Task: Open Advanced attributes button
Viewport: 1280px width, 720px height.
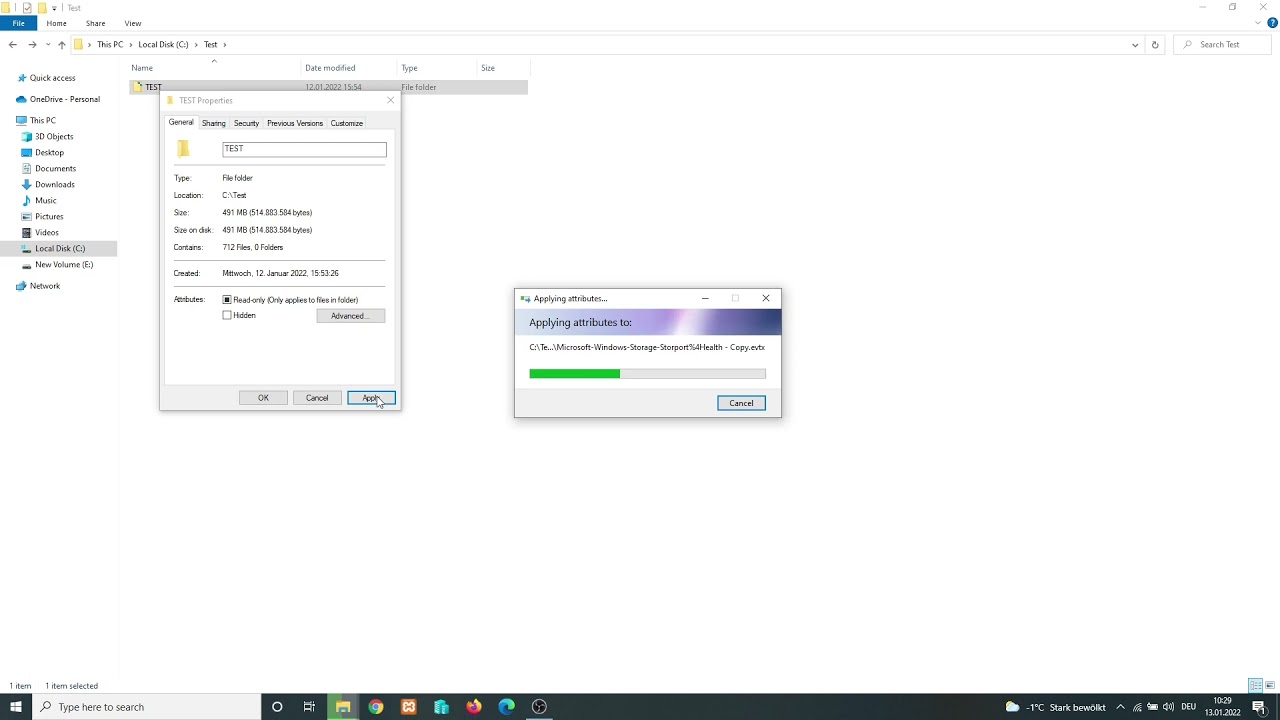Action: tap(350, 316)
